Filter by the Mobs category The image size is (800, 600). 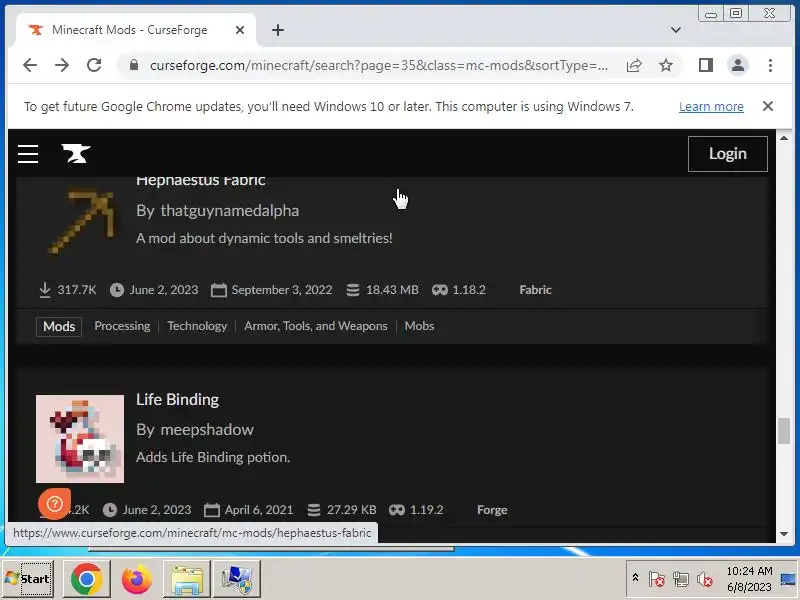pyautogui.click(x=419, y=326)
